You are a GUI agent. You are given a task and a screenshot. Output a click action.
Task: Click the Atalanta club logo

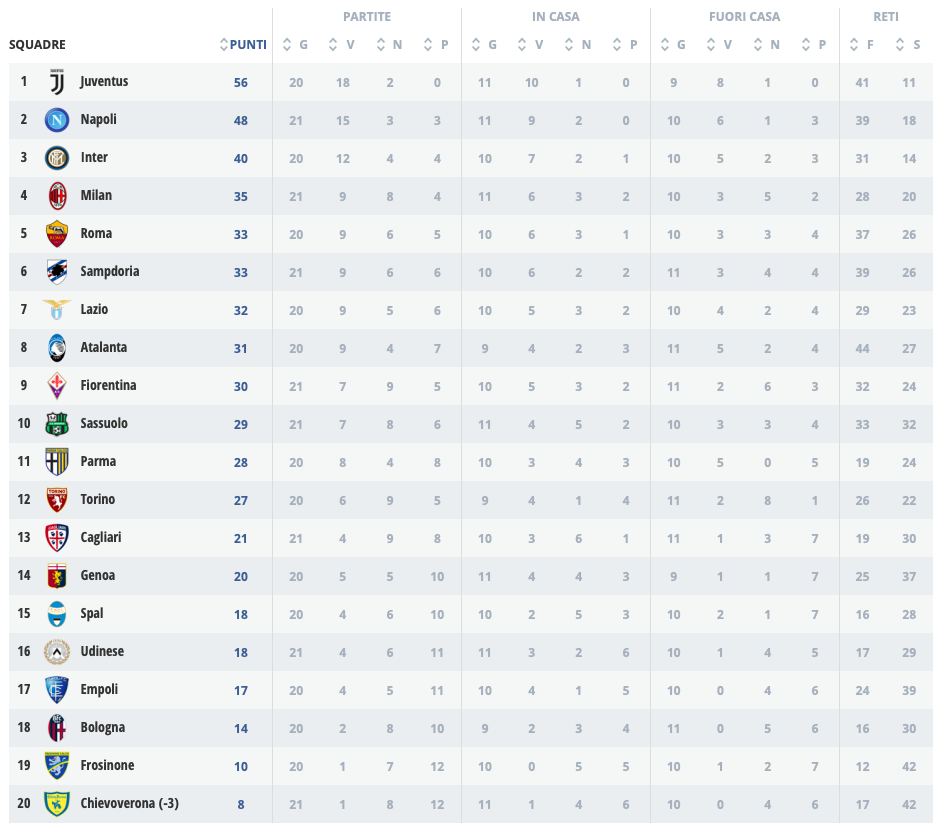pos(56,348)
